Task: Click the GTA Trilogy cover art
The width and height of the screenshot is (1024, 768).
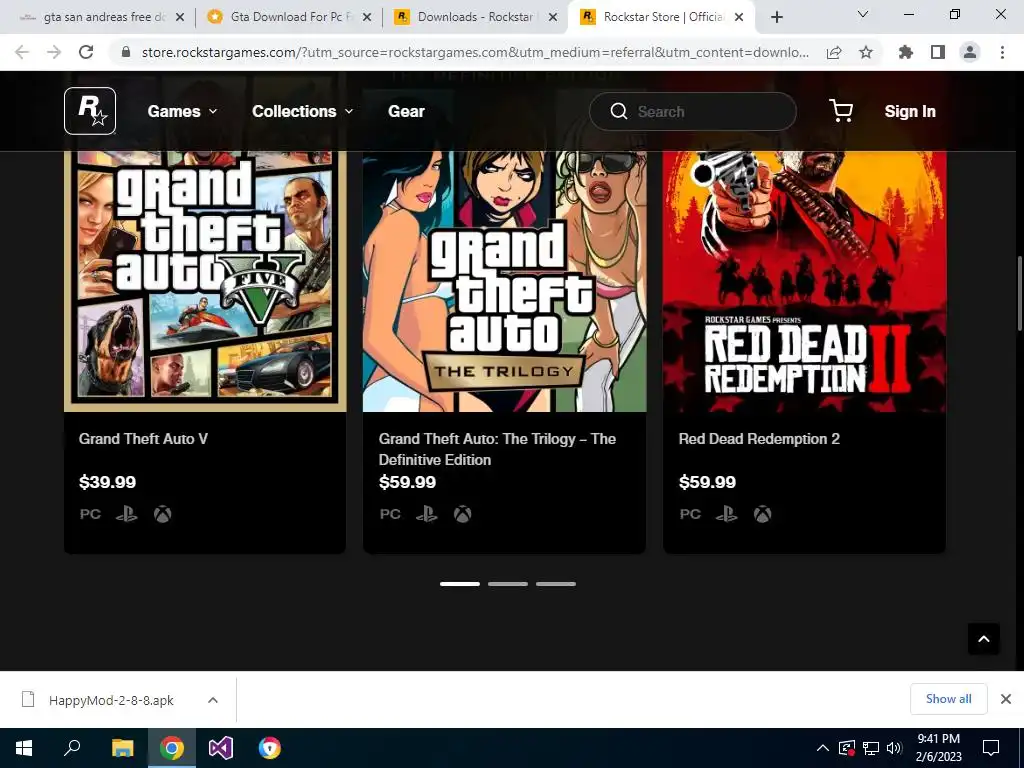Action: pos(505,281)
